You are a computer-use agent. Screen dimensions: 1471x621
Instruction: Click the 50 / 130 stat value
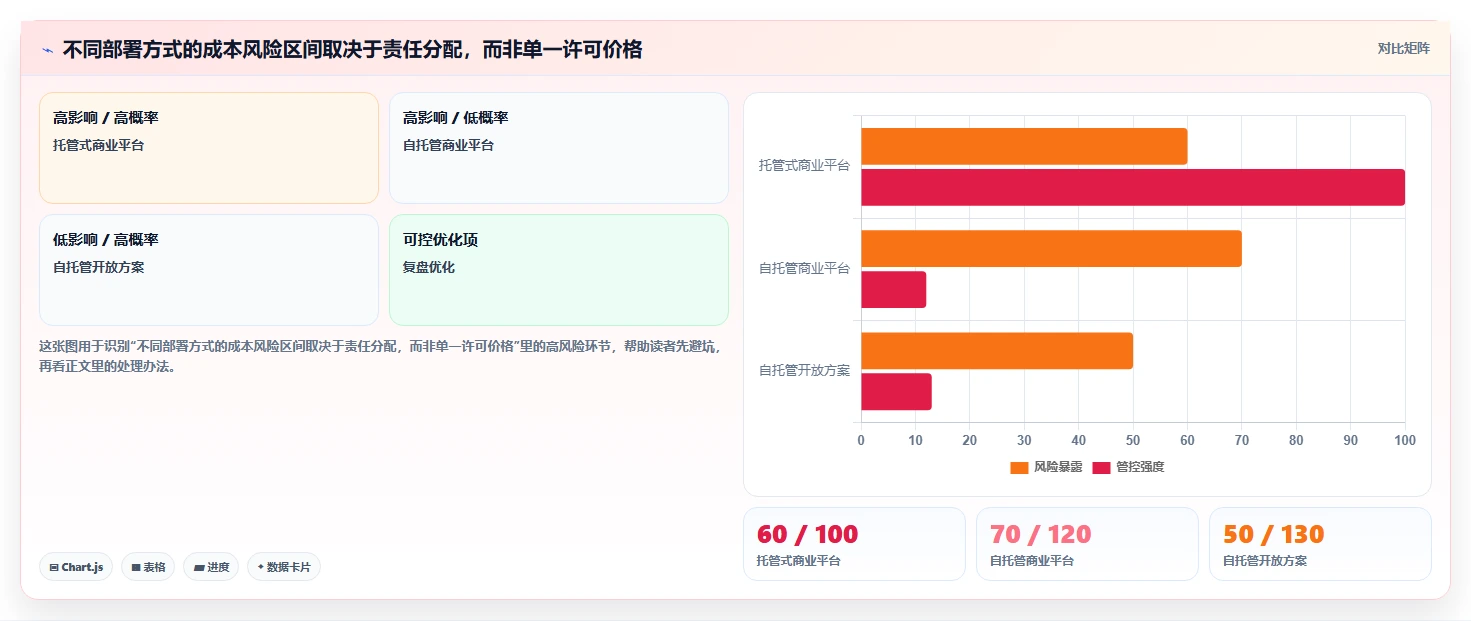coord(1273,534)
